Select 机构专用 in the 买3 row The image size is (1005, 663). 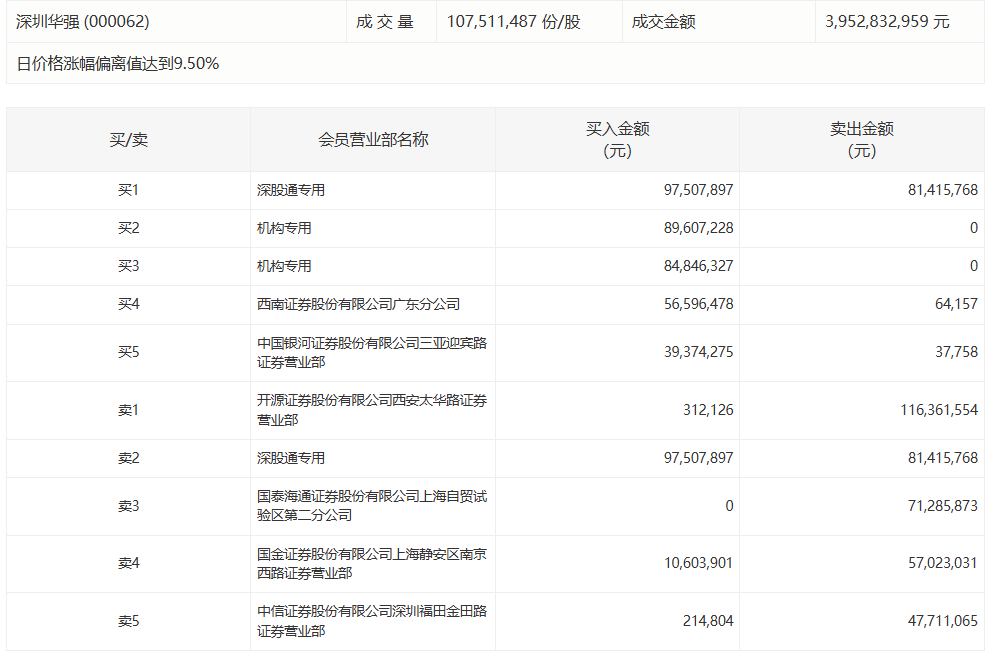point(284,266)
